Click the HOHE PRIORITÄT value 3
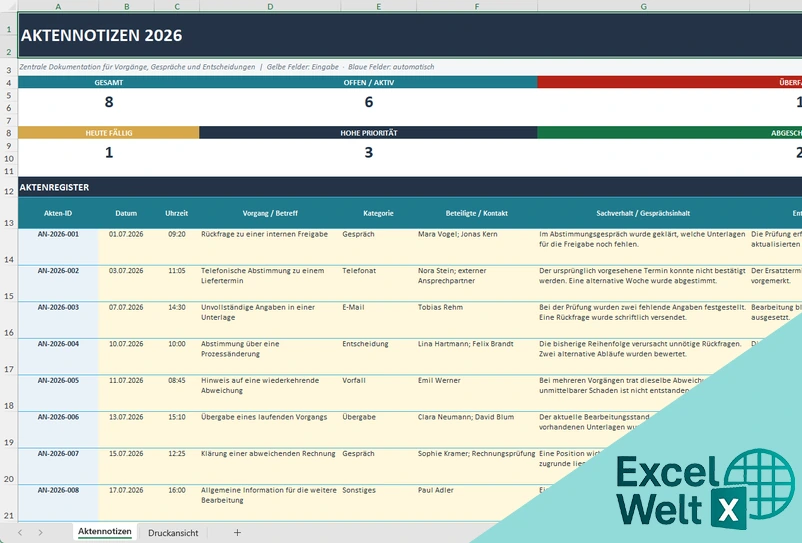The height and width of the screenshot is (543, 802). [368, 152]
